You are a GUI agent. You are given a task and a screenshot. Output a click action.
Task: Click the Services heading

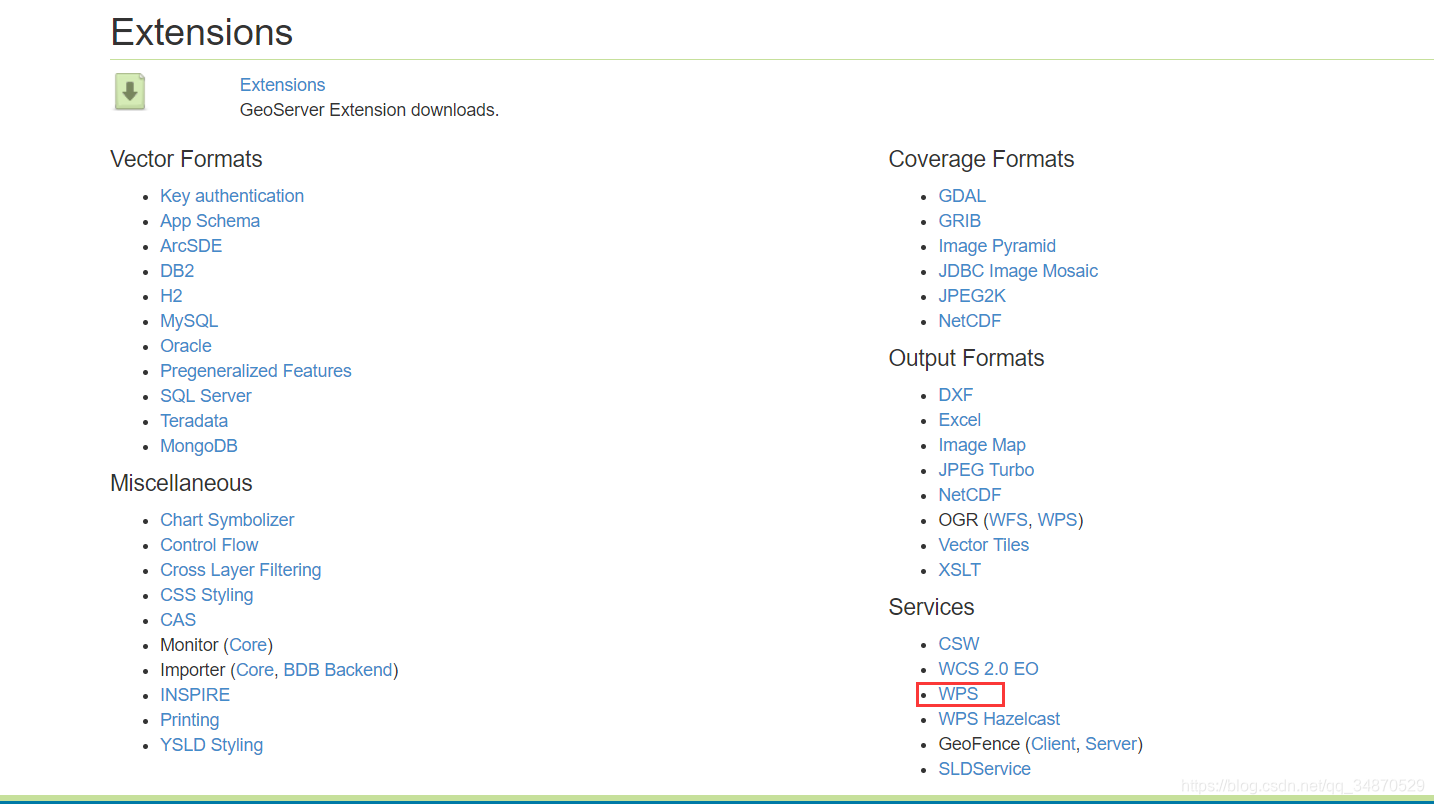click(x=931, y=607)
